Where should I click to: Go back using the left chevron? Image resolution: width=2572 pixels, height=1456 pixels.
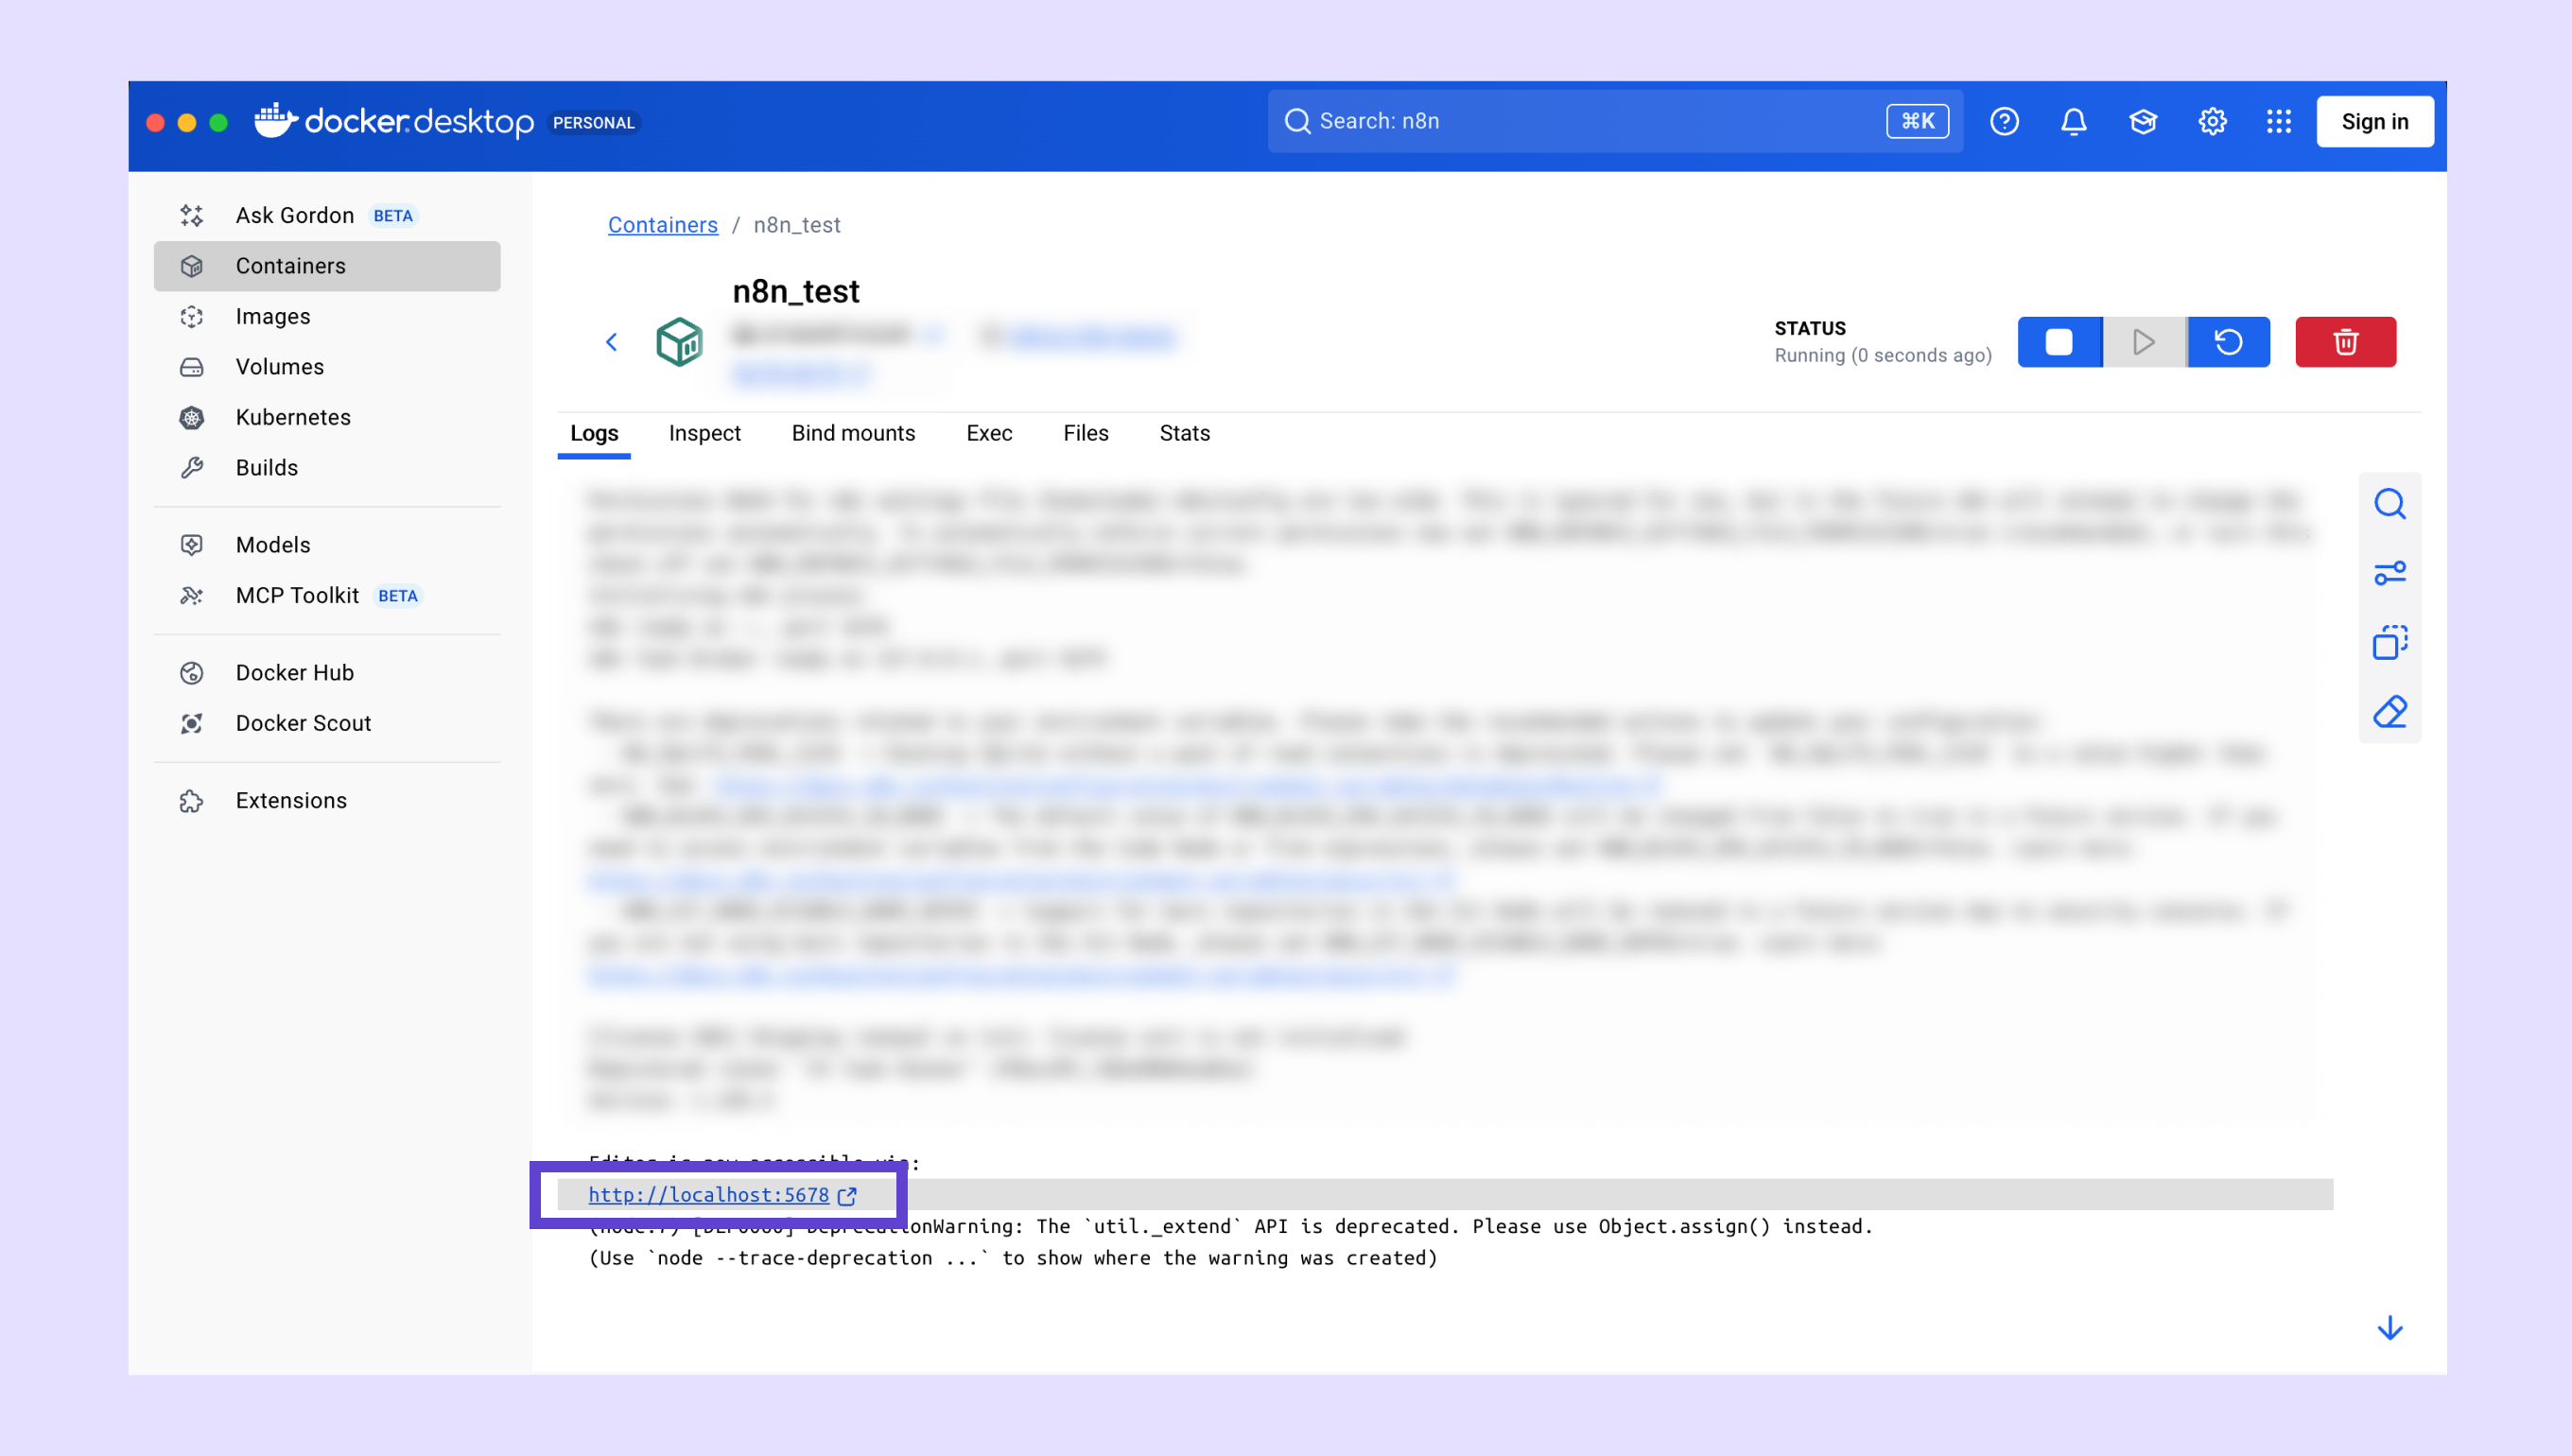pos(612,342)
